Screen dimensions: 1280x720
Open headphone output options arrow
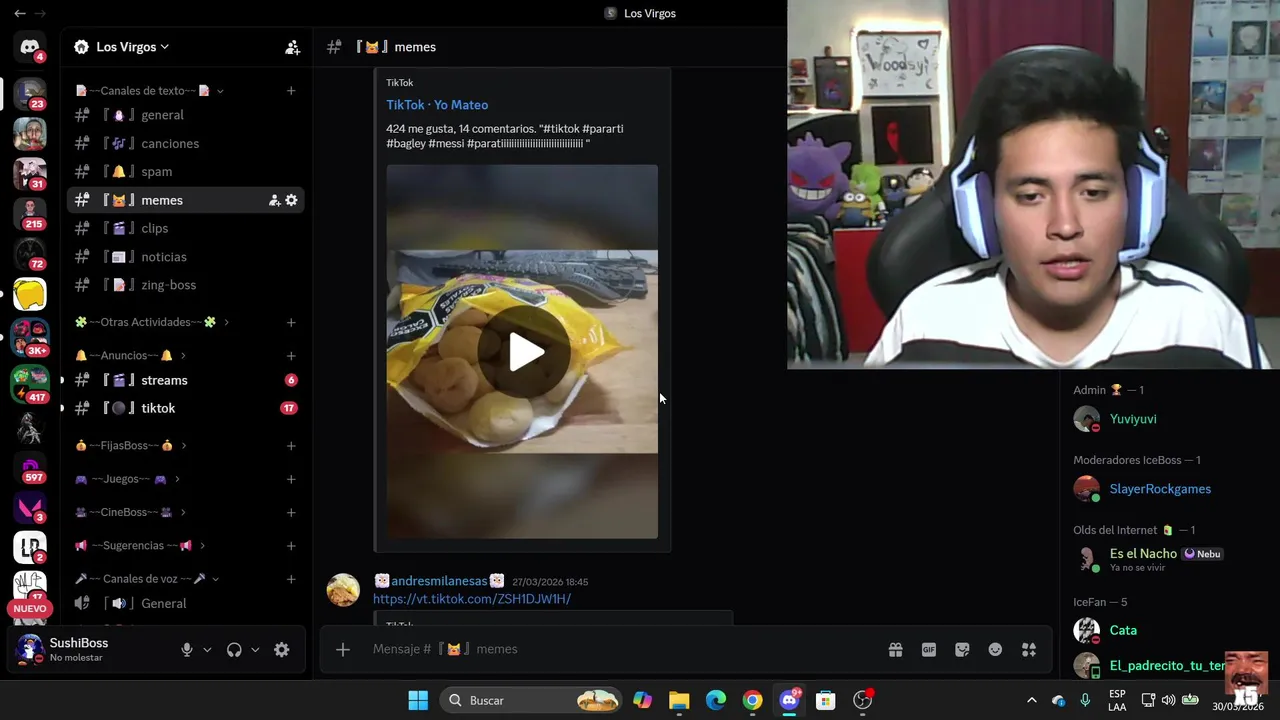pyautogui.click(x=255, y=650)
